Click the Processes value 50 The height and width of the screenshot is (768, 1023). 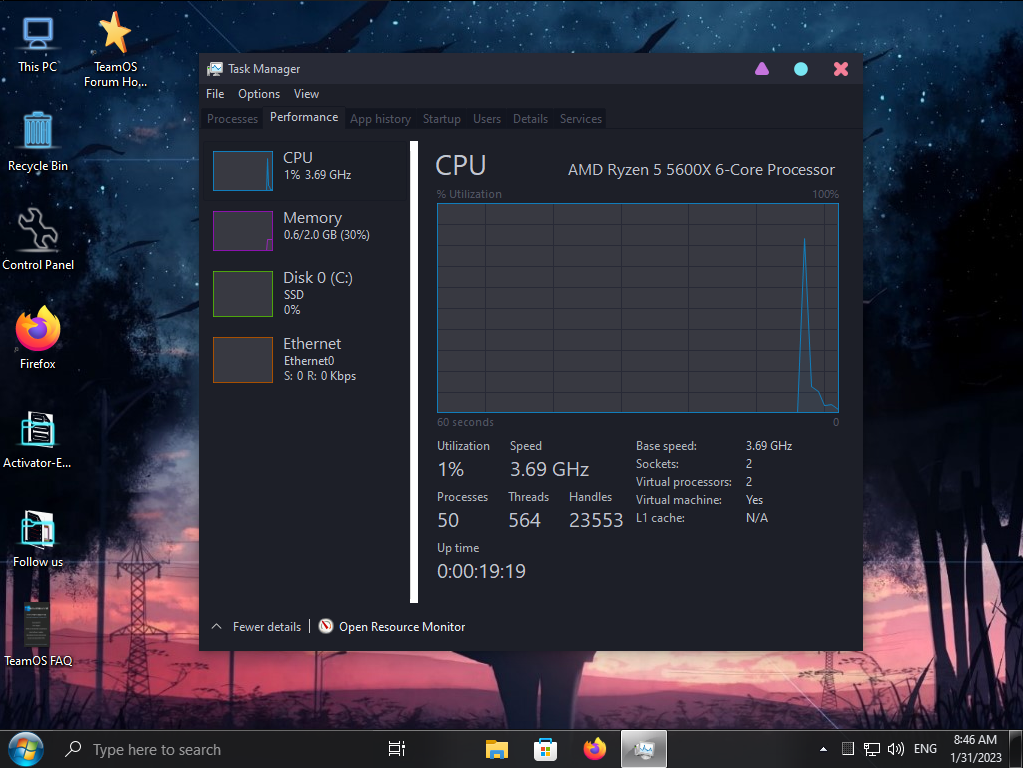coord(448,520)
